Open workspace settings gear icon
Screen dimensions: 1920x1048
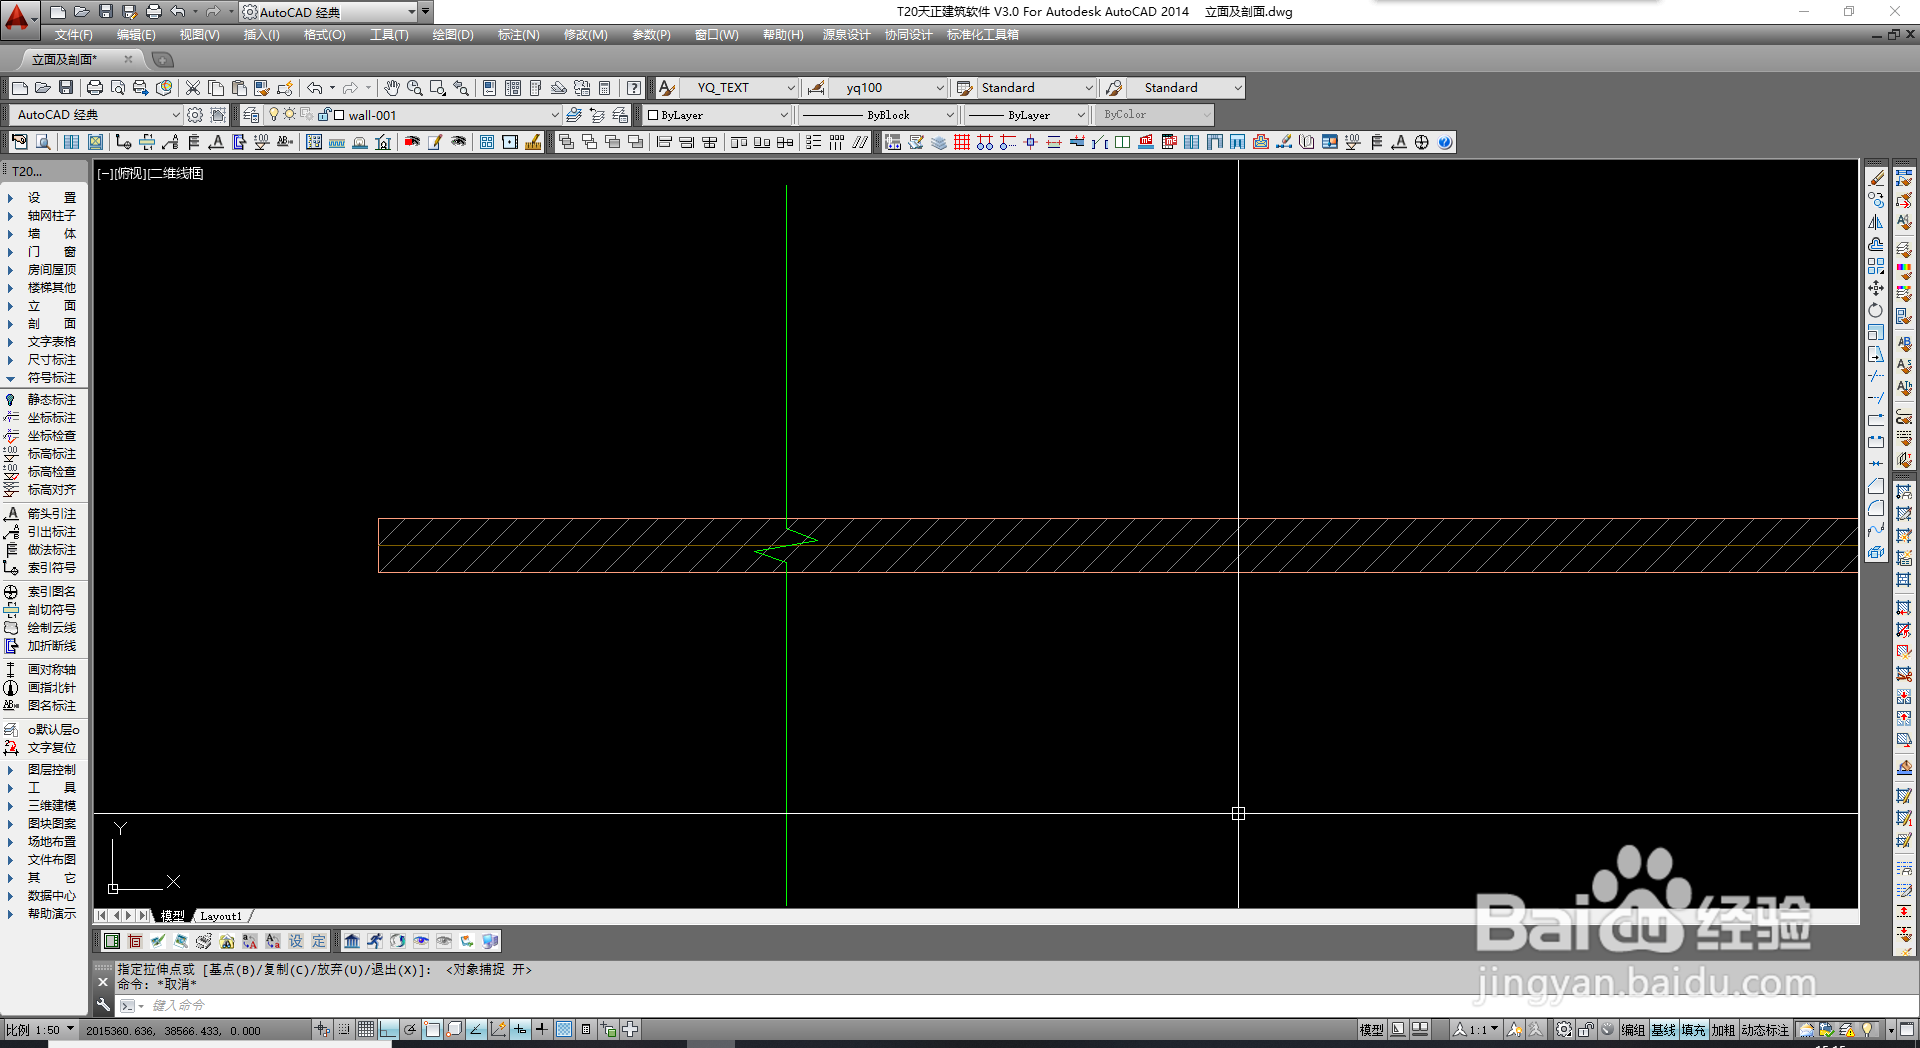[x=195, y=115]
